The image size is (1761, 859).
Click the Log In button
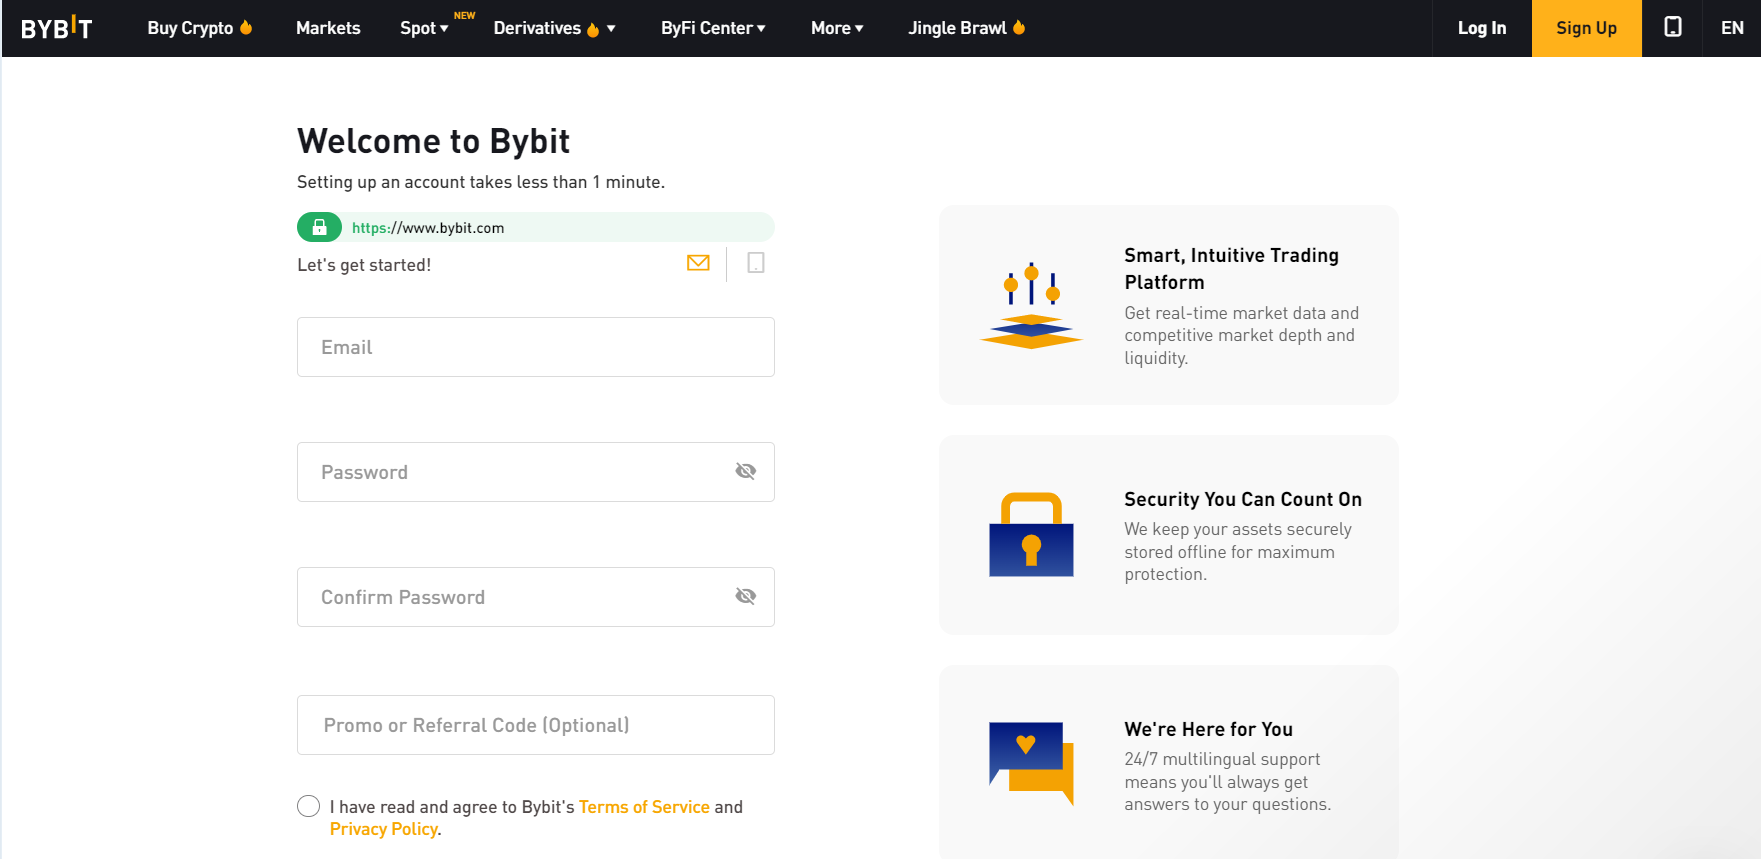tap(1482, 28)
